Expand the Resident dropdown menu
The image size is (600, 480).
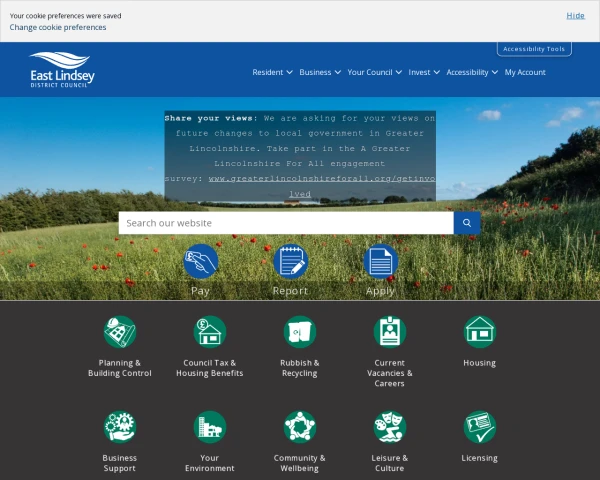click(272, 72)
